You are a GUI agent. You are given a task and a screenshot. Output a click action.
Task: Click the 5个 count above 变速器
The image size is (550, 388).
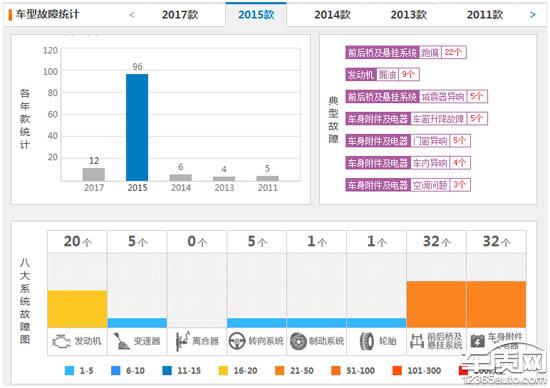click(138, 242)
